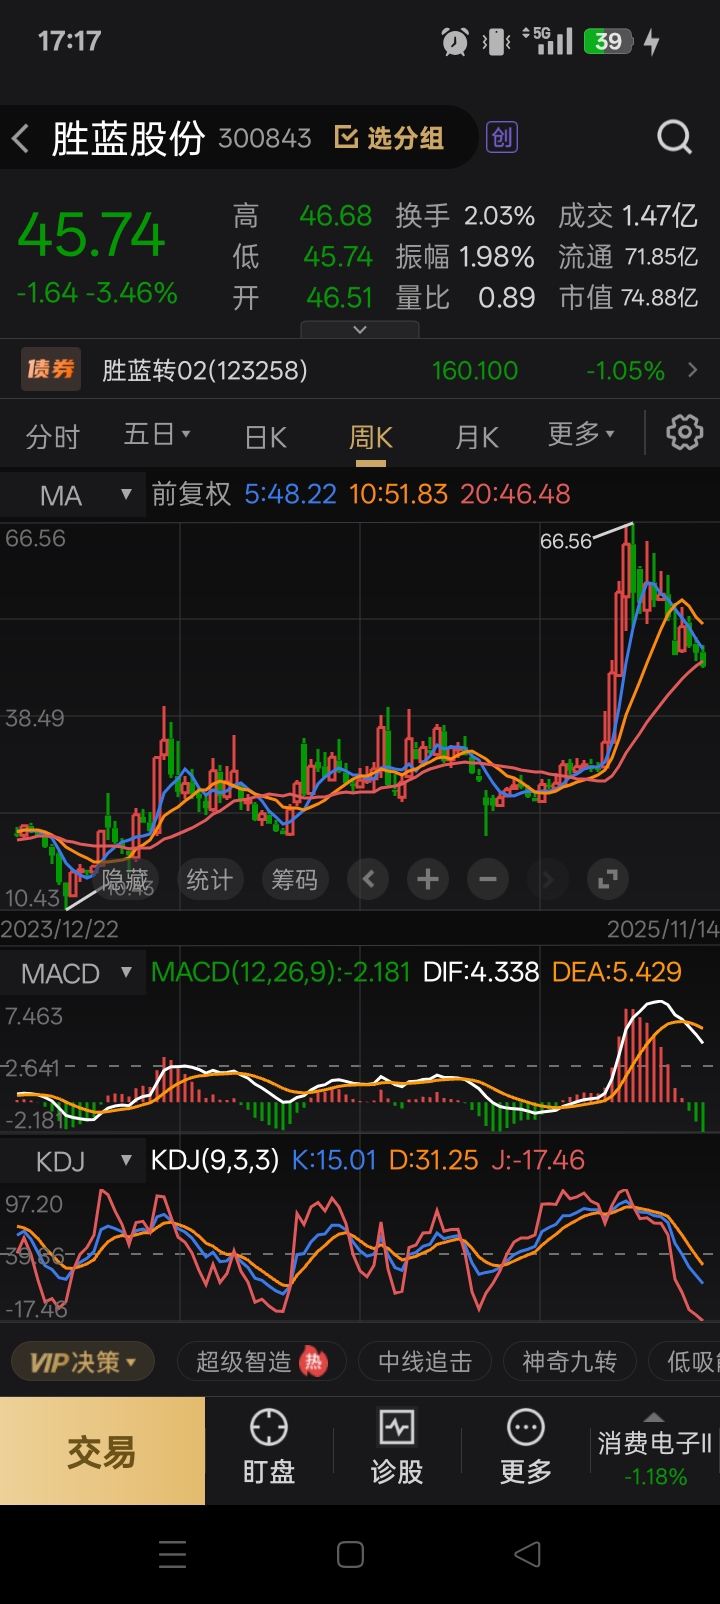Tap the current price 45.74
The height and width of the screenshot is (1604, 720).
[91, 235]
